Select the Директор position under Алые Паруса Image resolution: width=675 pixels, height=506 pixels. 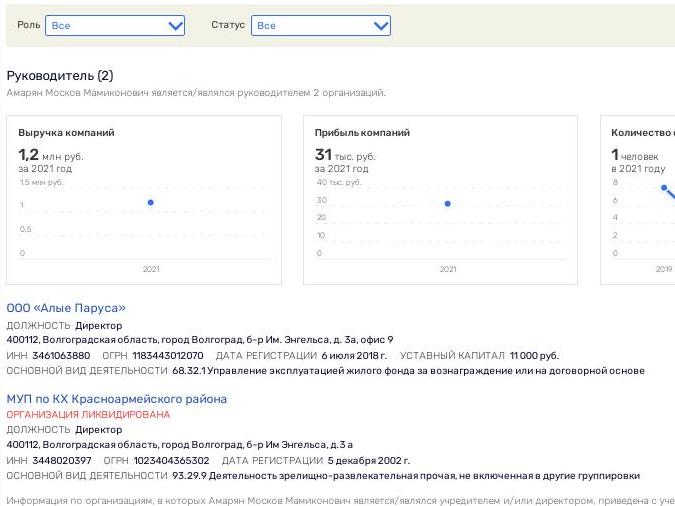[x=99, y=326]
